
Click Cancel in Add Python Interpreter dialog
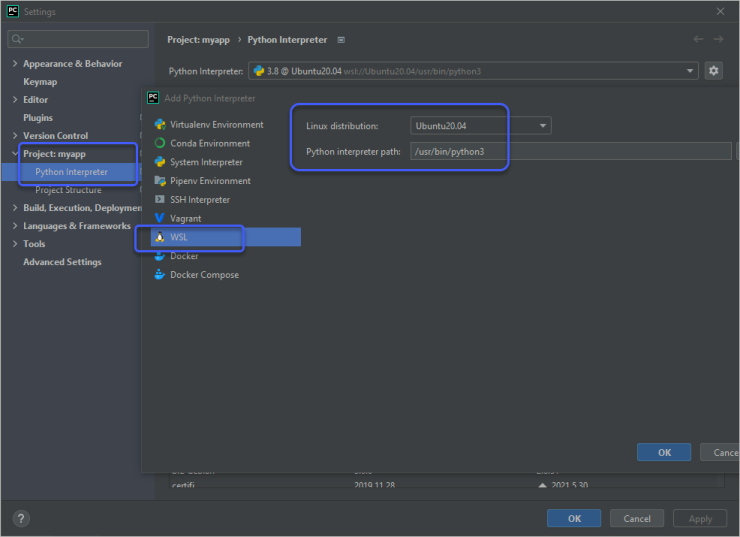[x=721, y=452]
